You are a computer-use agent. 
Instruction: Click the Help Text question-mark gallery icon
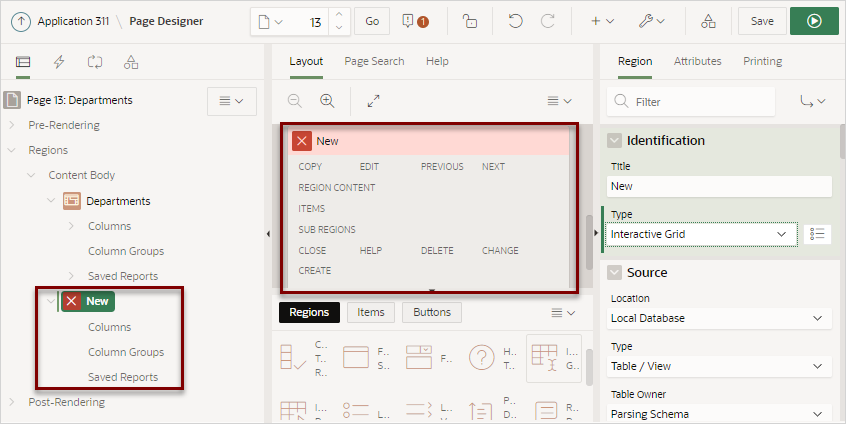coord(482,358)
